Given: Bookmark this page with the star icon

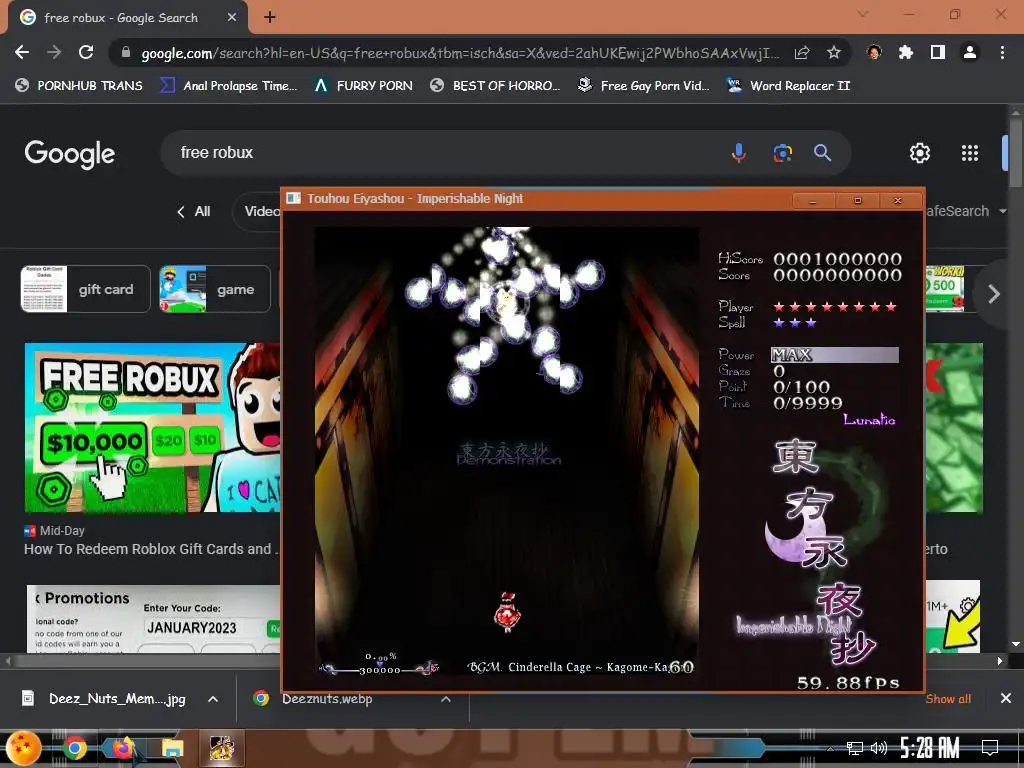Looking at the screenshot, I should tap(833, 53).
